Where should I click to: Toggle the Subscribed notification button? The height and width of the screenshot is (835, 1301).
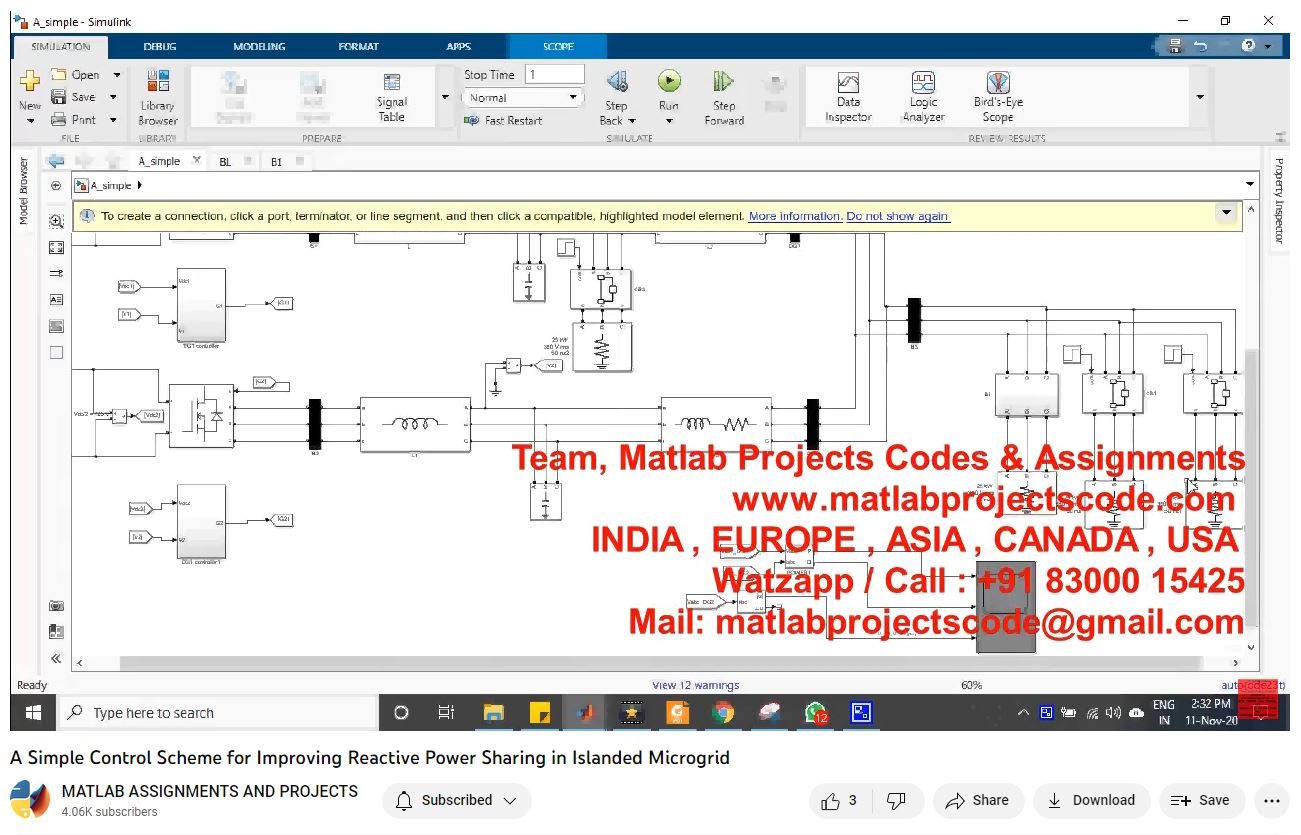click(456, 800)
